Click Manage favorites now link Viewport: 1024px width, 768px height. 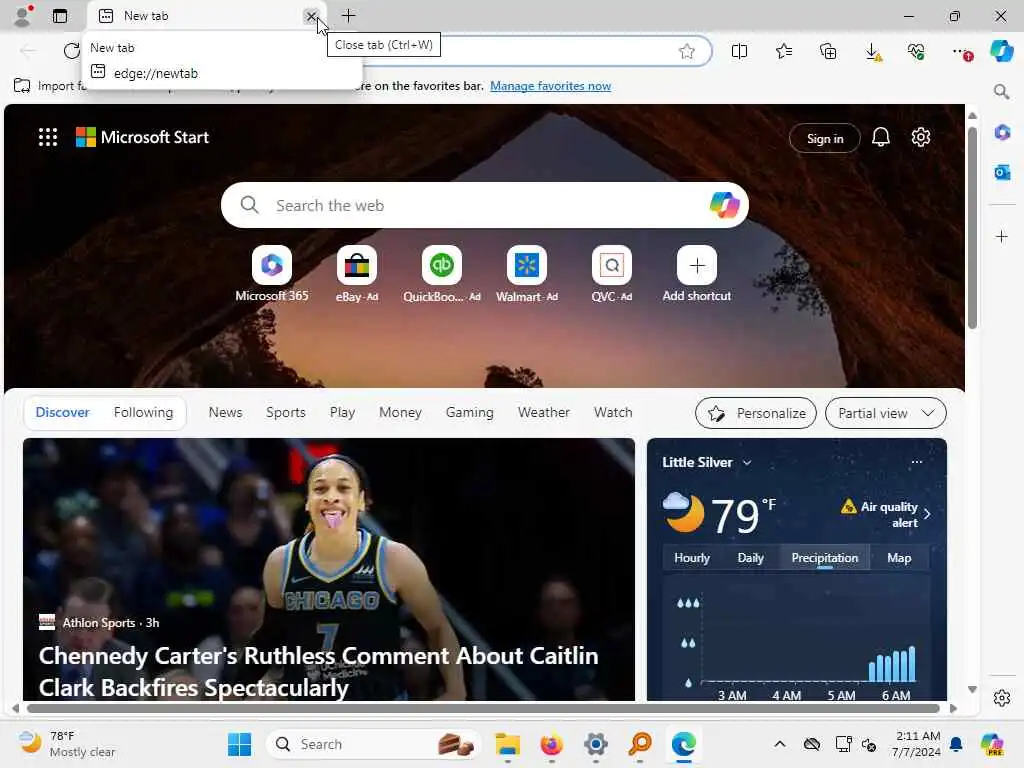pos(551,86)
